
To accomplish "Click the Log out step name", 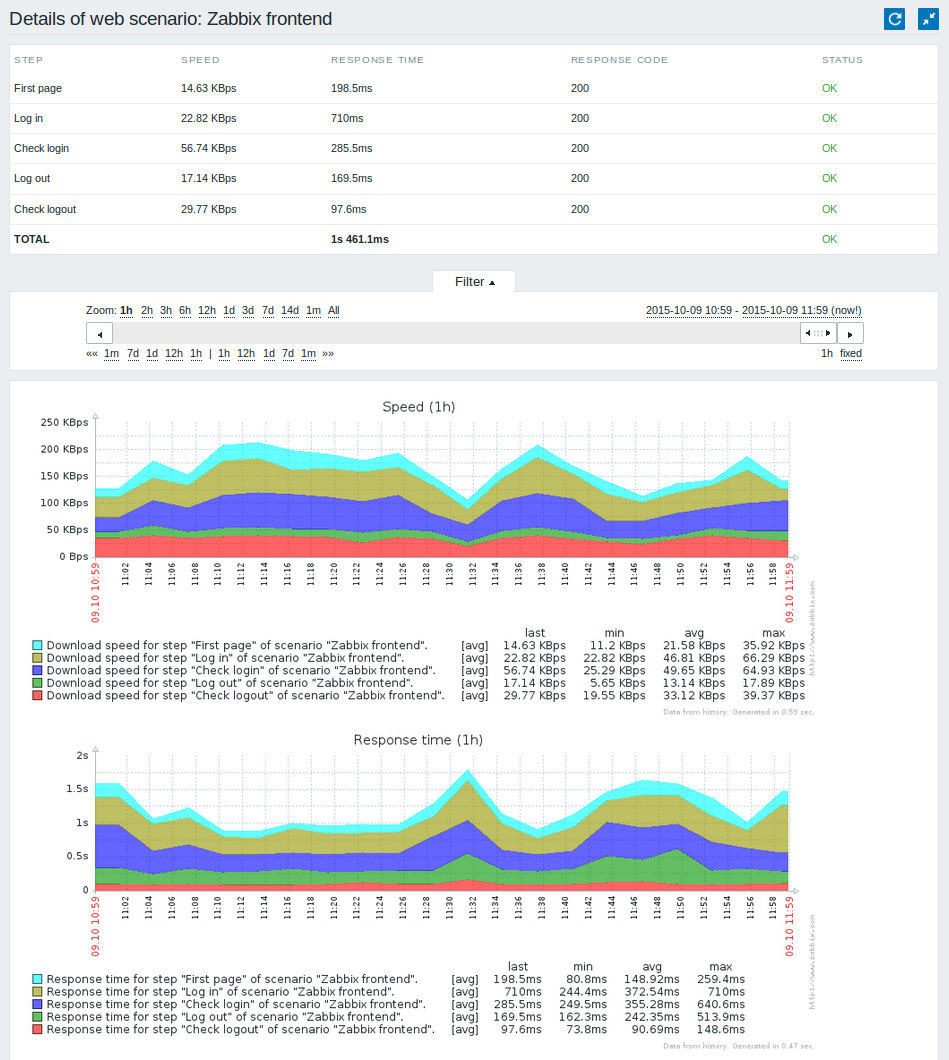I will point(32,178).
